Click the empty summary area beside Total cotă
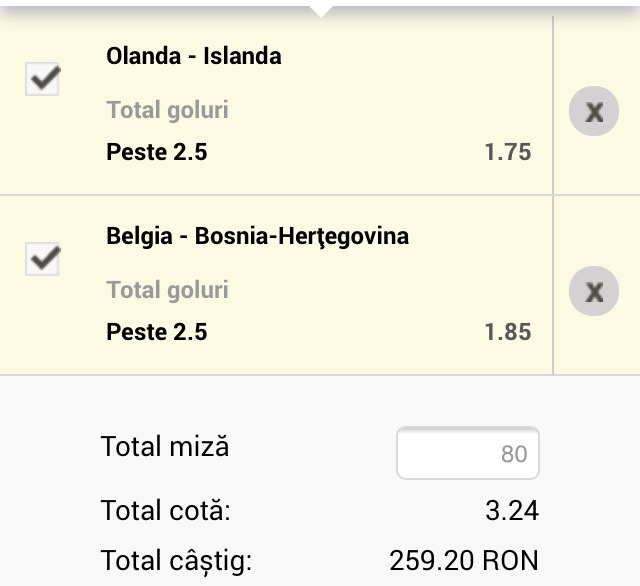The width and height of the screenshot is (640, 586). pyautogui.click(x=340, y=511)
